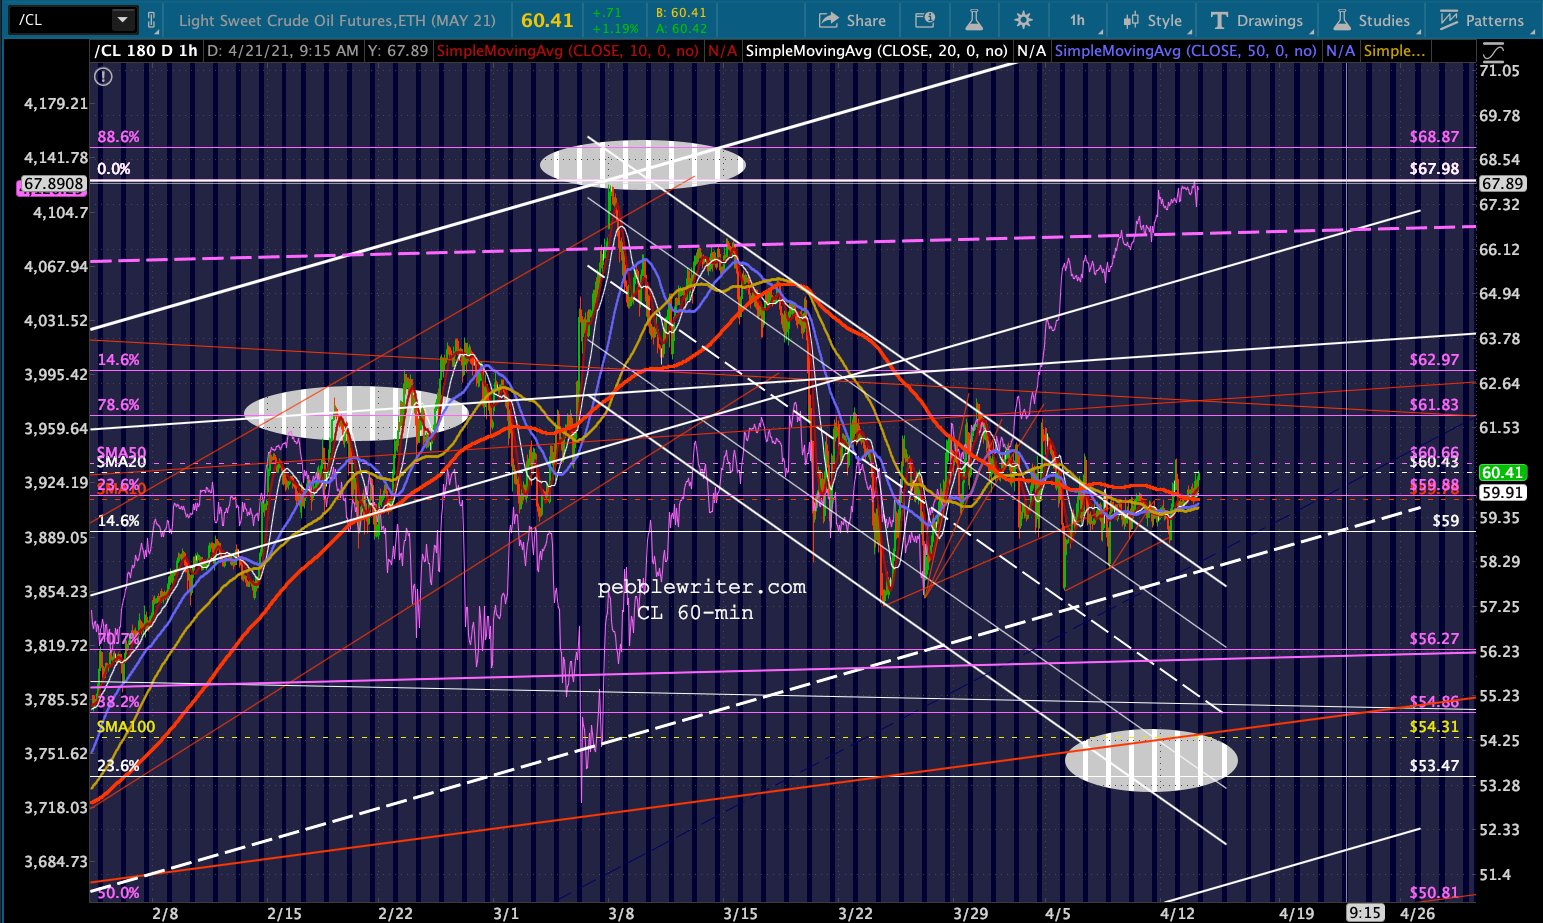Click the /CL 180 D 1h chart label
The image size is (1543, 923).
[146, 51]
